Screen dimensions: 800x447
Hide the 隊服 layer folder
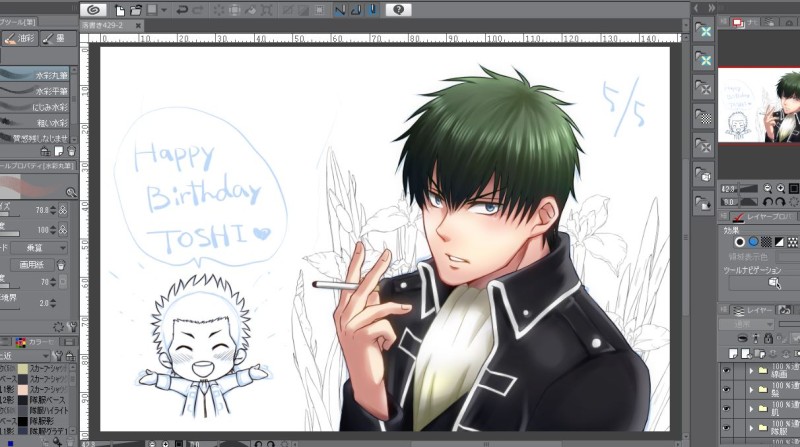click(x=727, y=428)
